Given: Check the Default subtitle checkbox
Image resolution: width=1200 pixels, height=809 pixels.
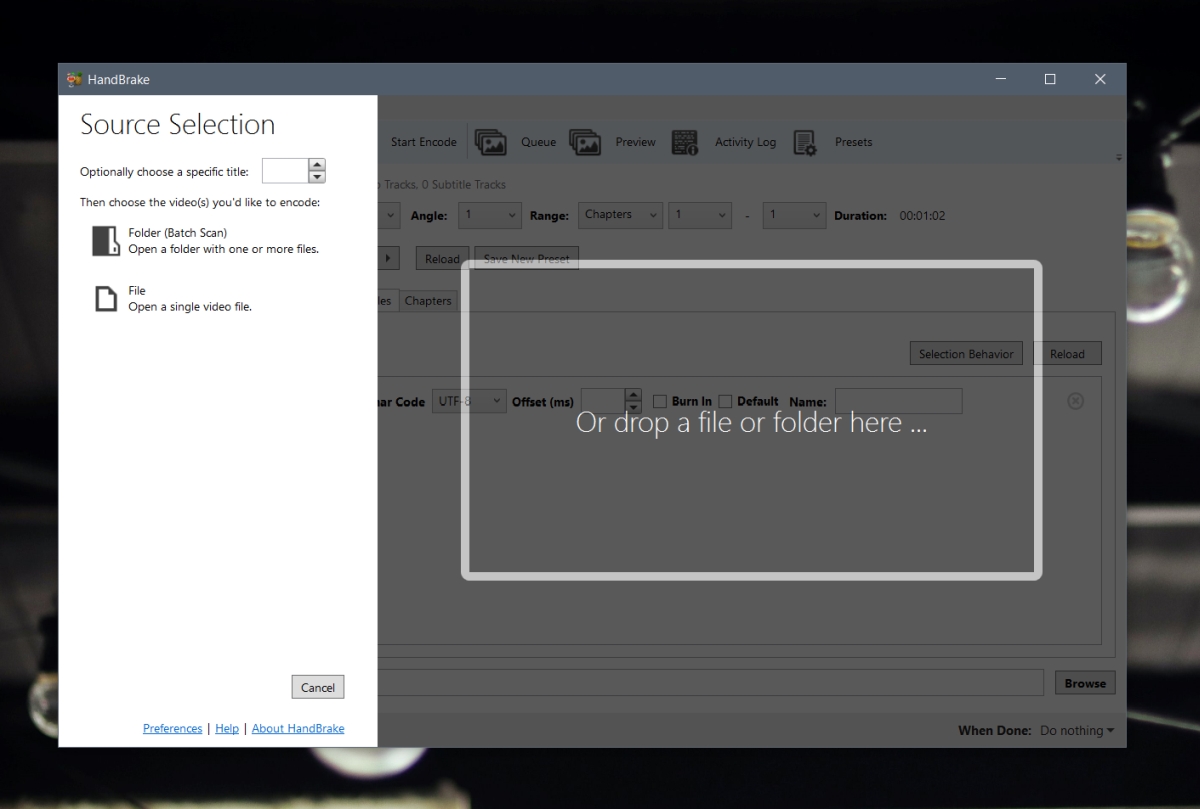Looking at the screenshot, I should click(x=725, y=400).
